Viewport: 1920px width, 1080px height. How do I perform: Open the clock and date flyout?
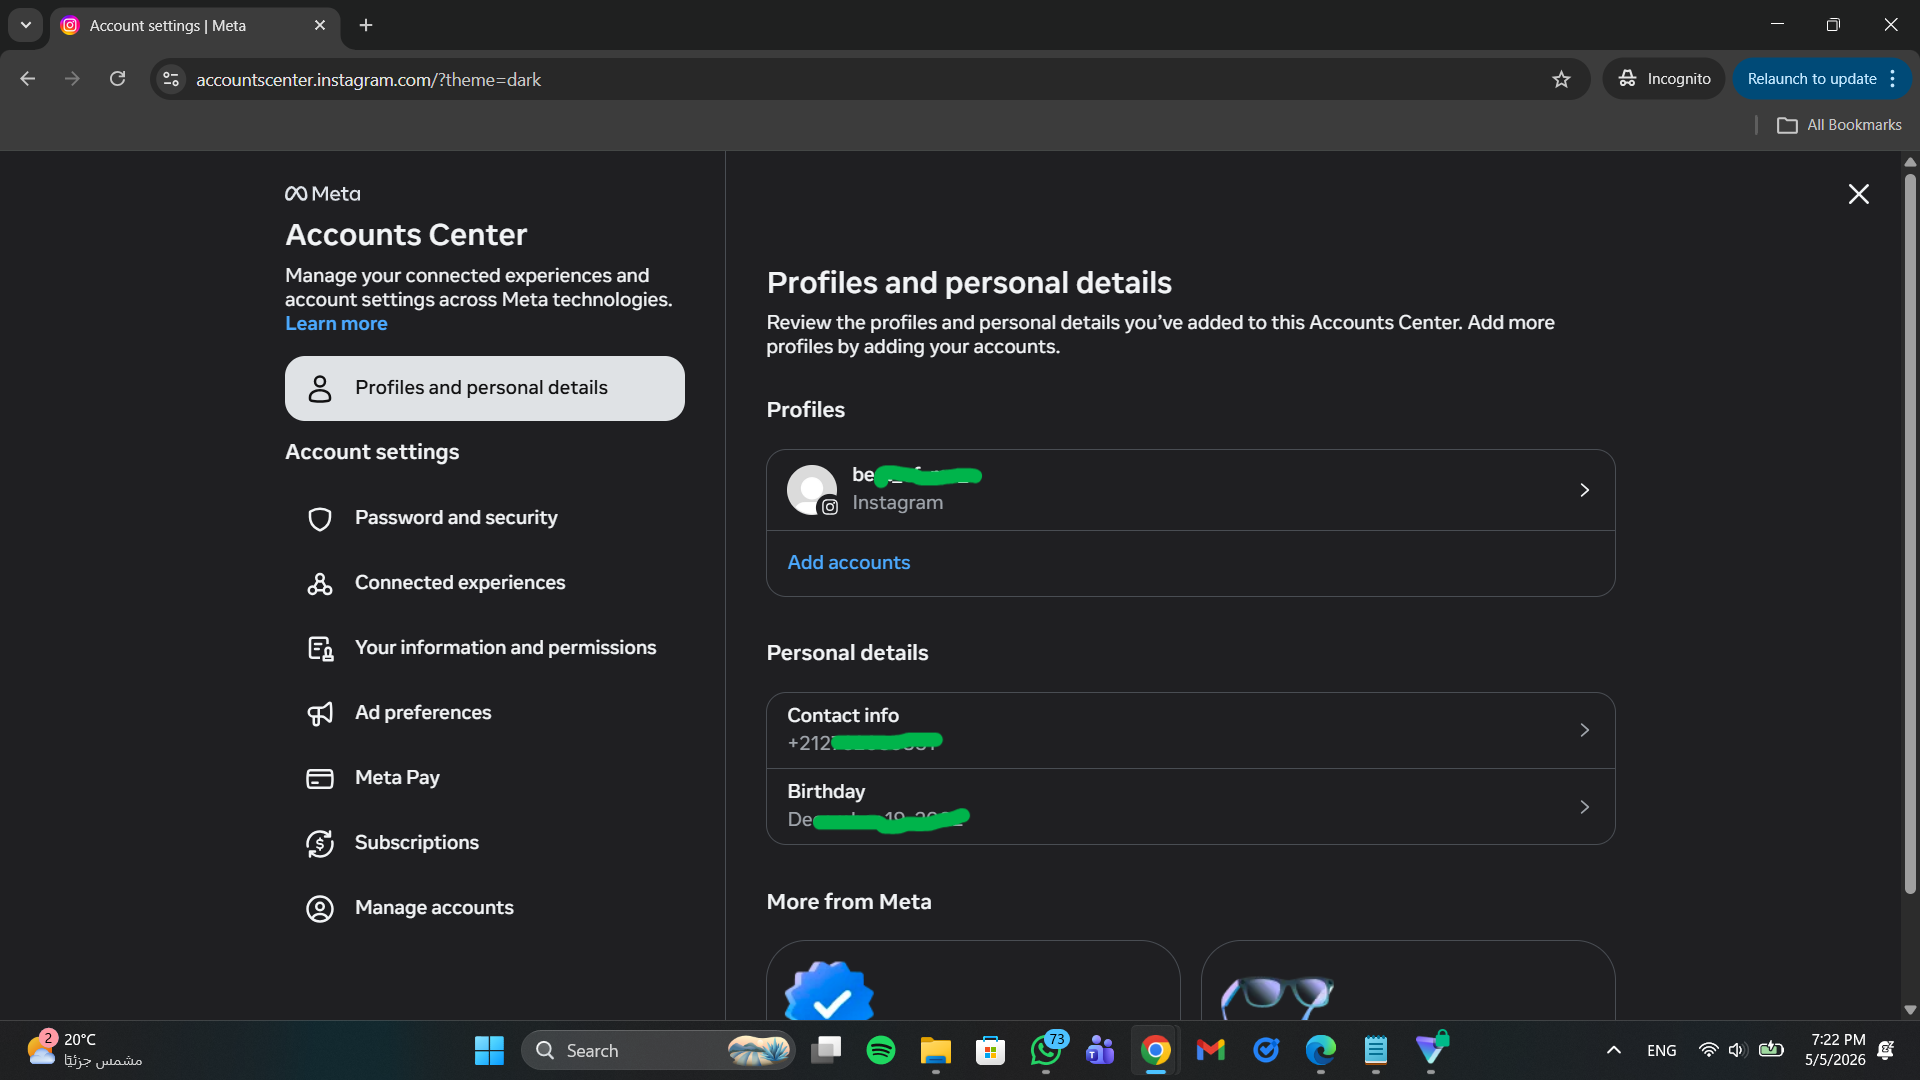[1835, 1050]
